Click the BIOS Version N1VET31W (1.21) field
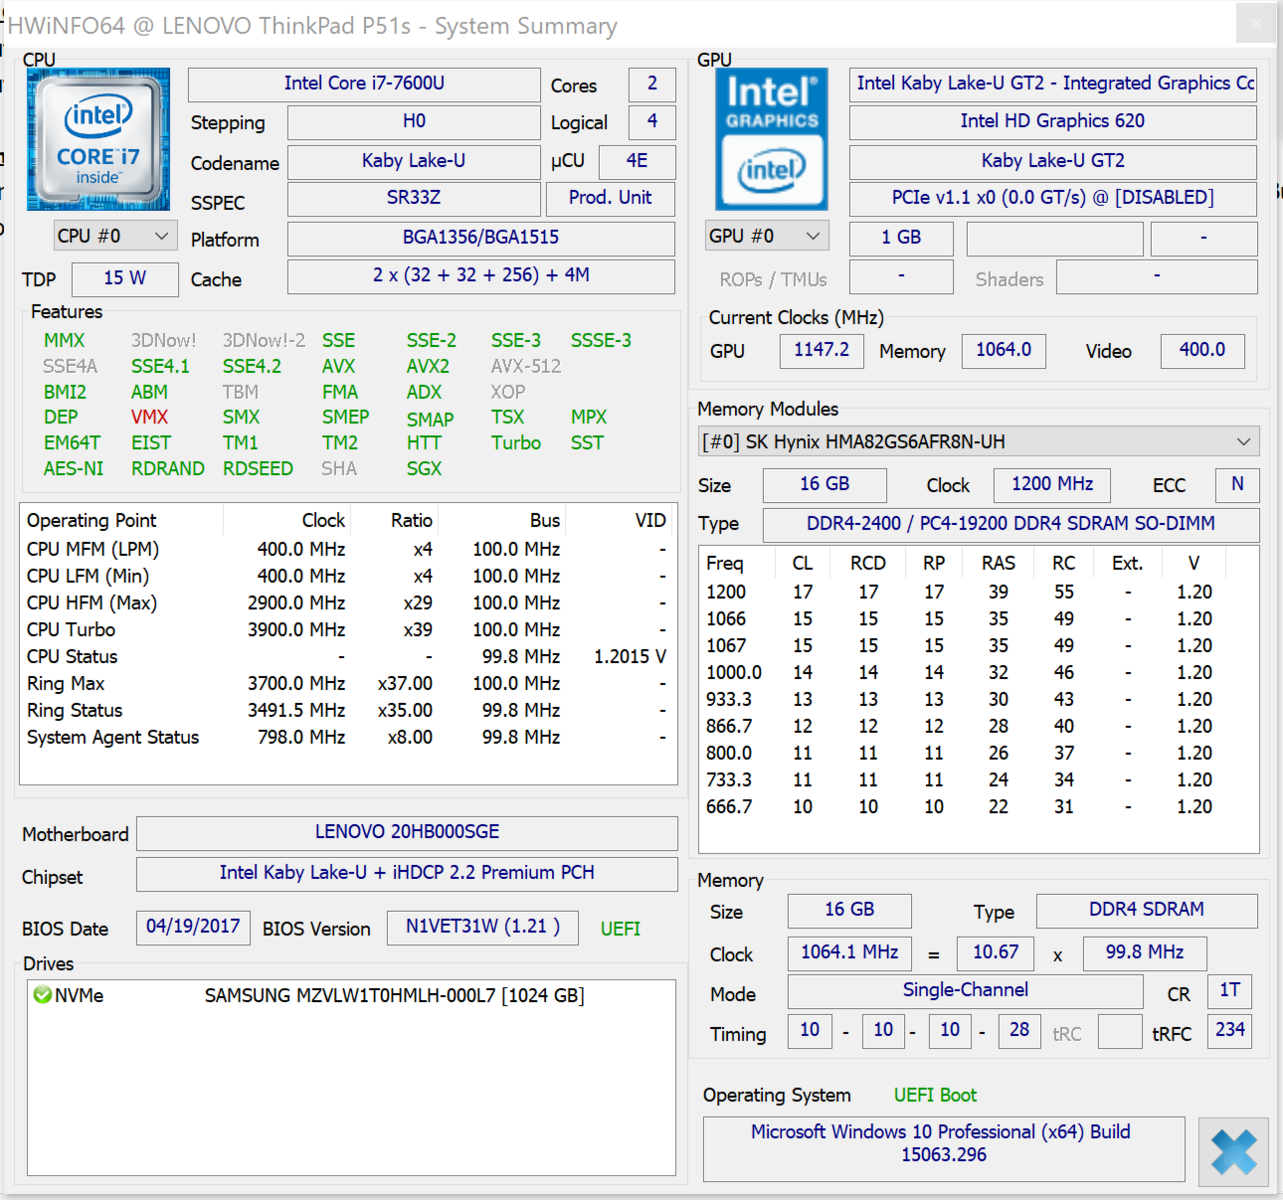Viewport: 1283px width, 1200px height. coord(482,927)
